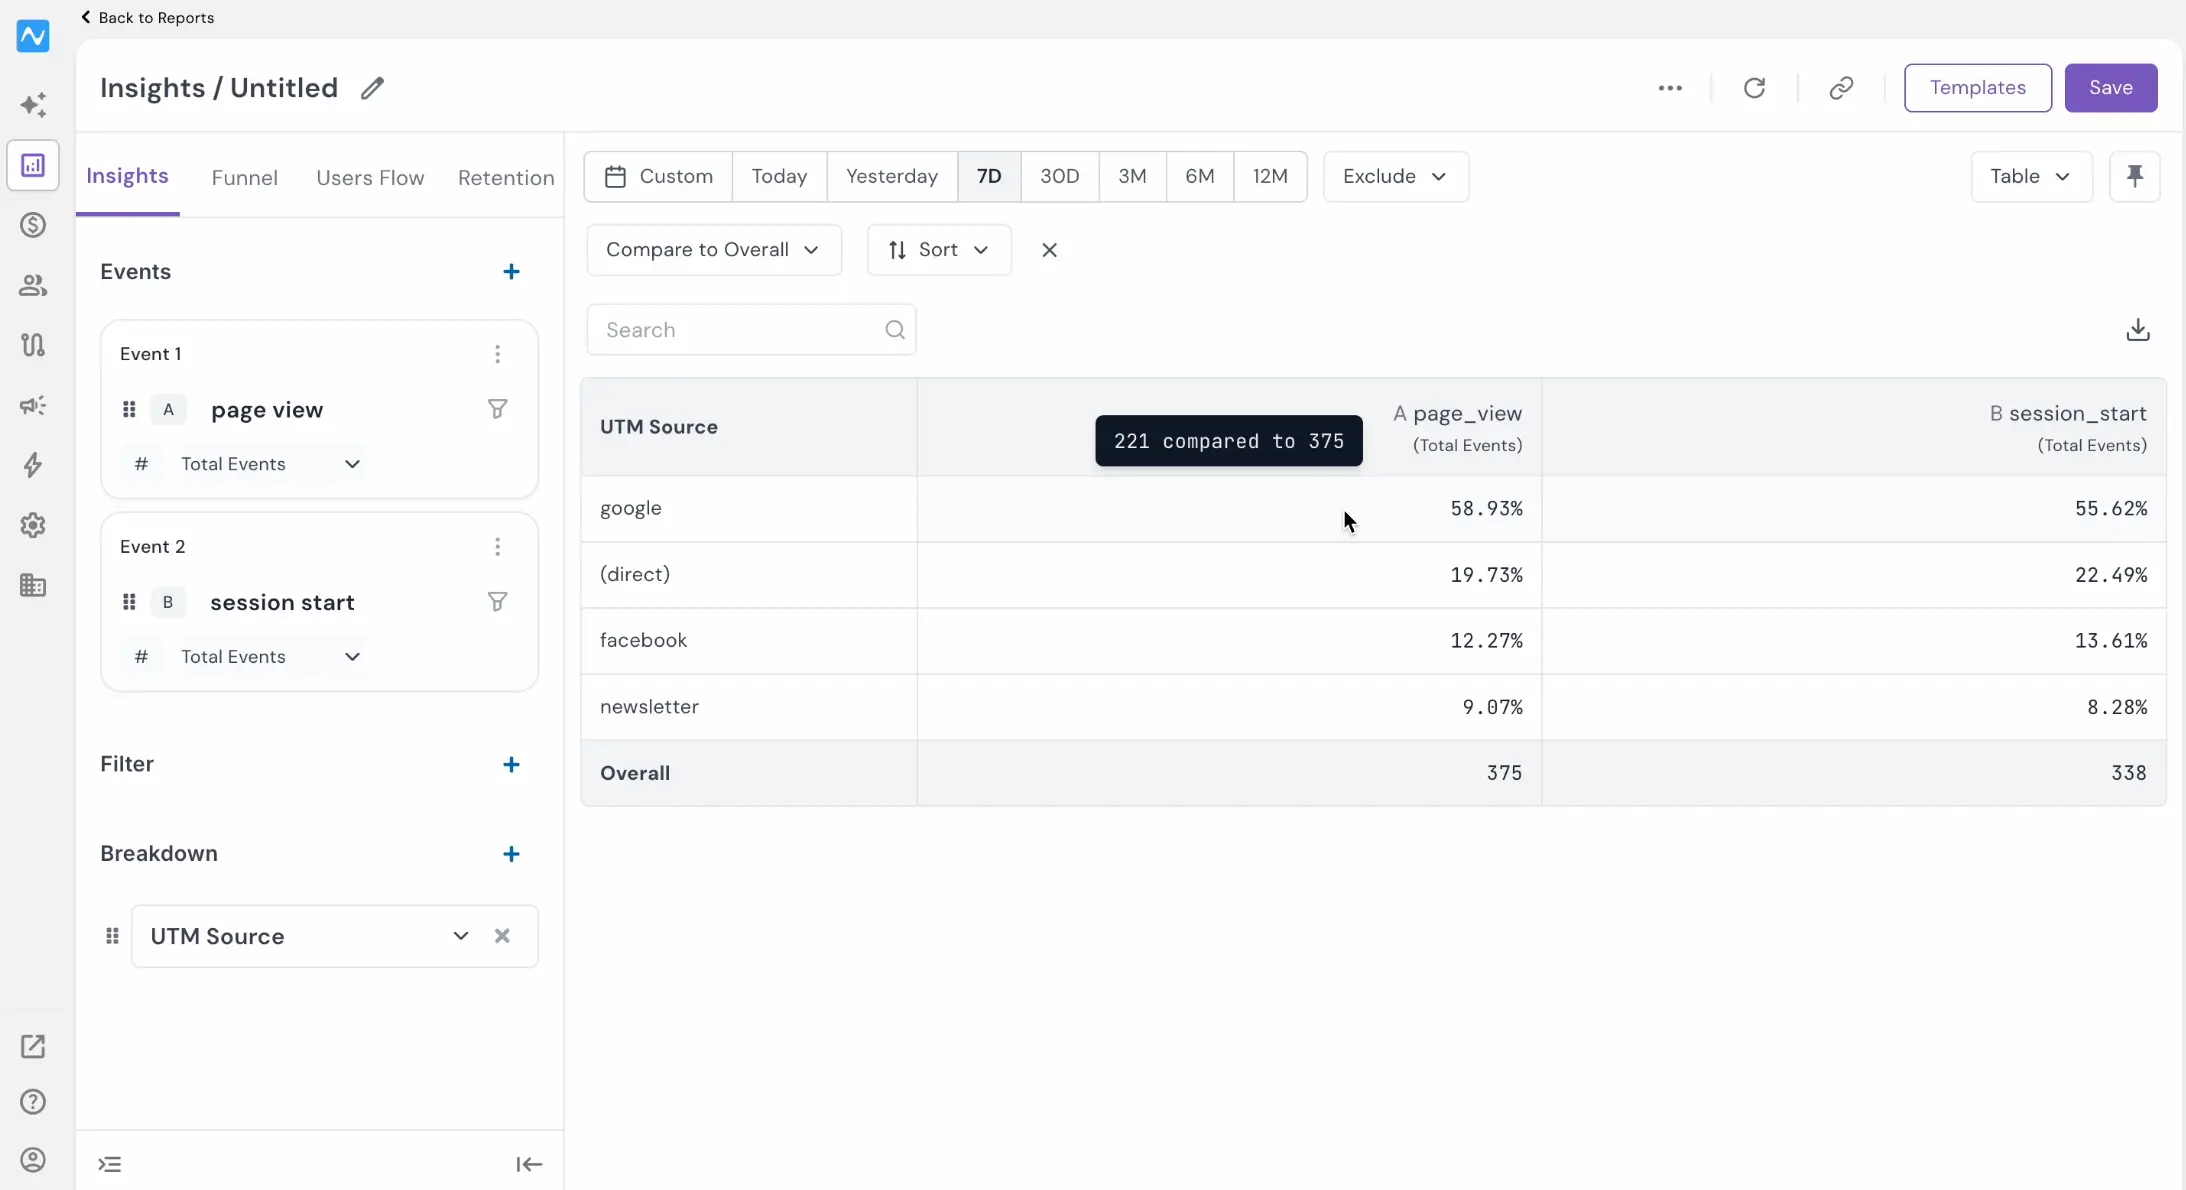Viewport: 2186px width, 1190px height.
Task: Select the Today date range
Action: pos(779,177)
